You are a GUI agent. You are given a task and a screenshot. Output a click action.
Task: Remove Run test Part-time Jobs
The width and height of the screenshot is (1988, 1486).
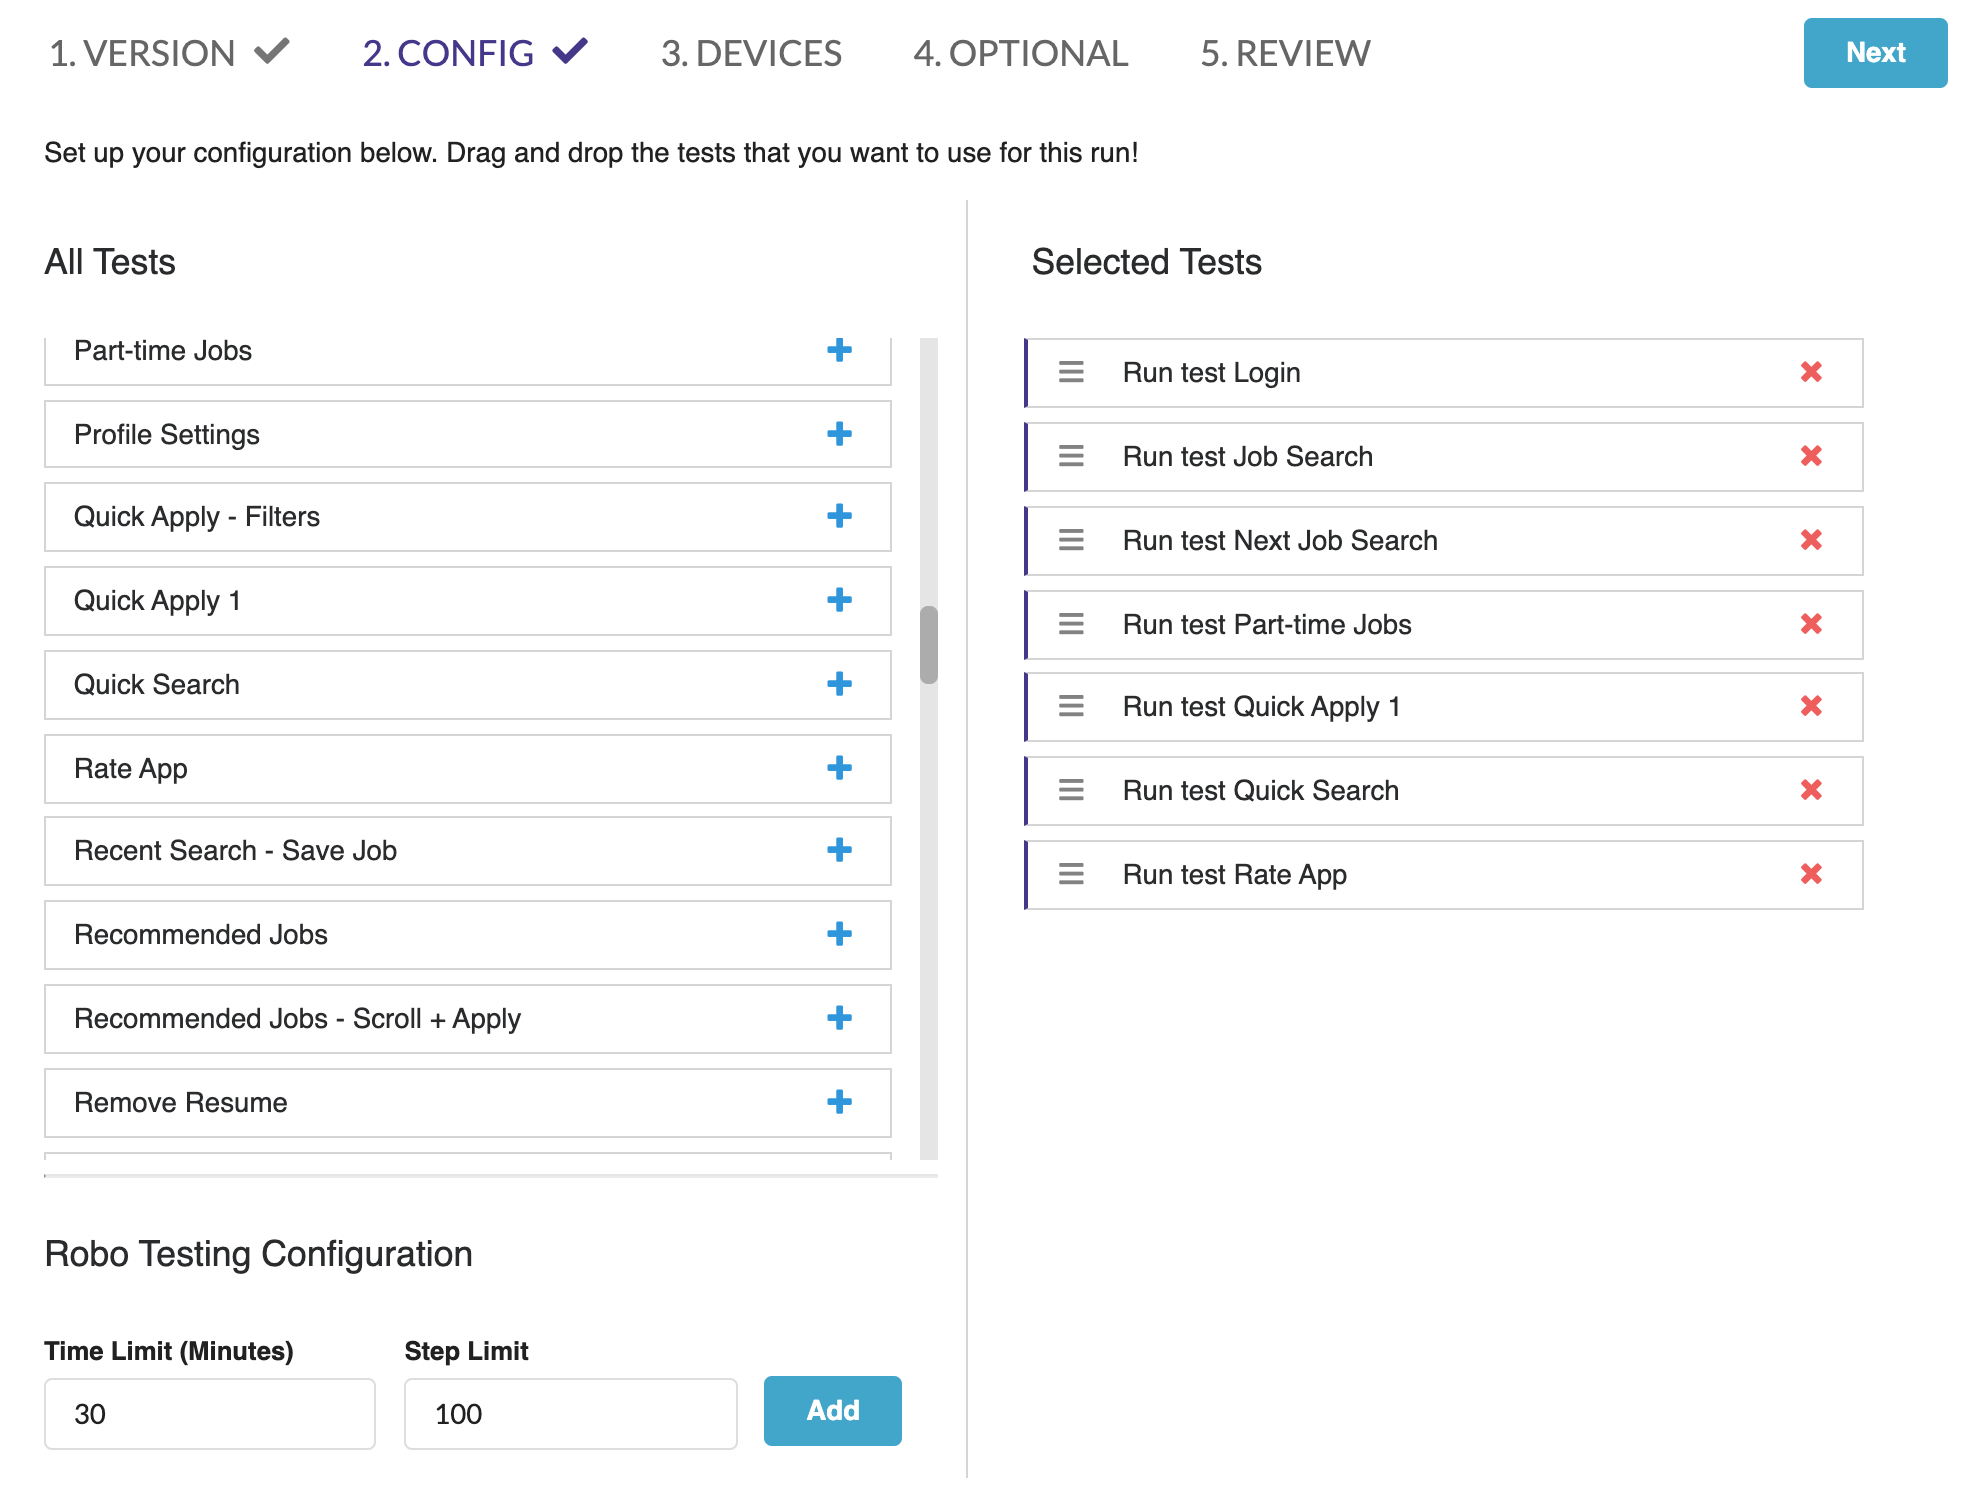(x=1810, y=624)
